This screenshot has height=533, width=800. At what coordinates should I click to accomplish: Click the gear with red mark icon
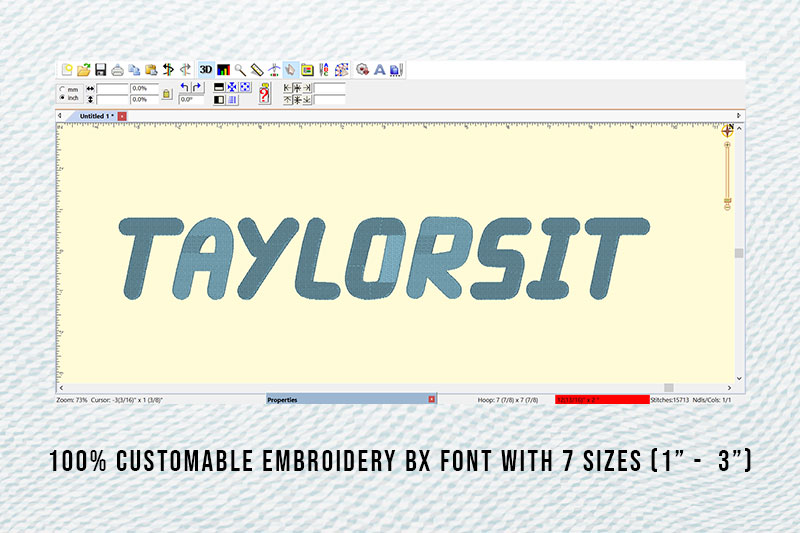coord(363,70)
